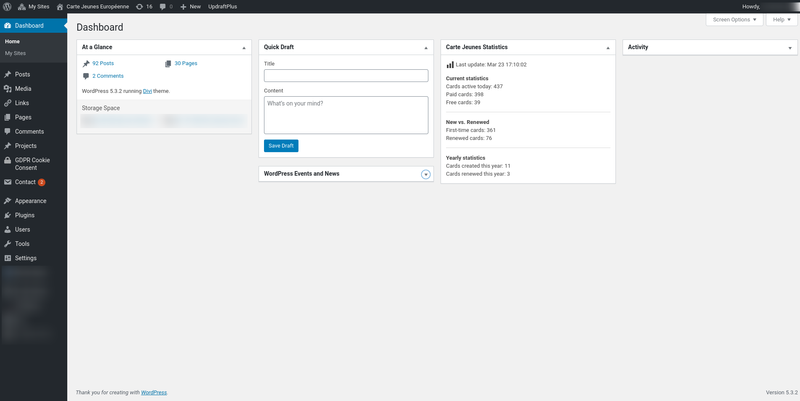Collapse the At a Glance widget
800x401 pixels.
[x=244, y=47]
